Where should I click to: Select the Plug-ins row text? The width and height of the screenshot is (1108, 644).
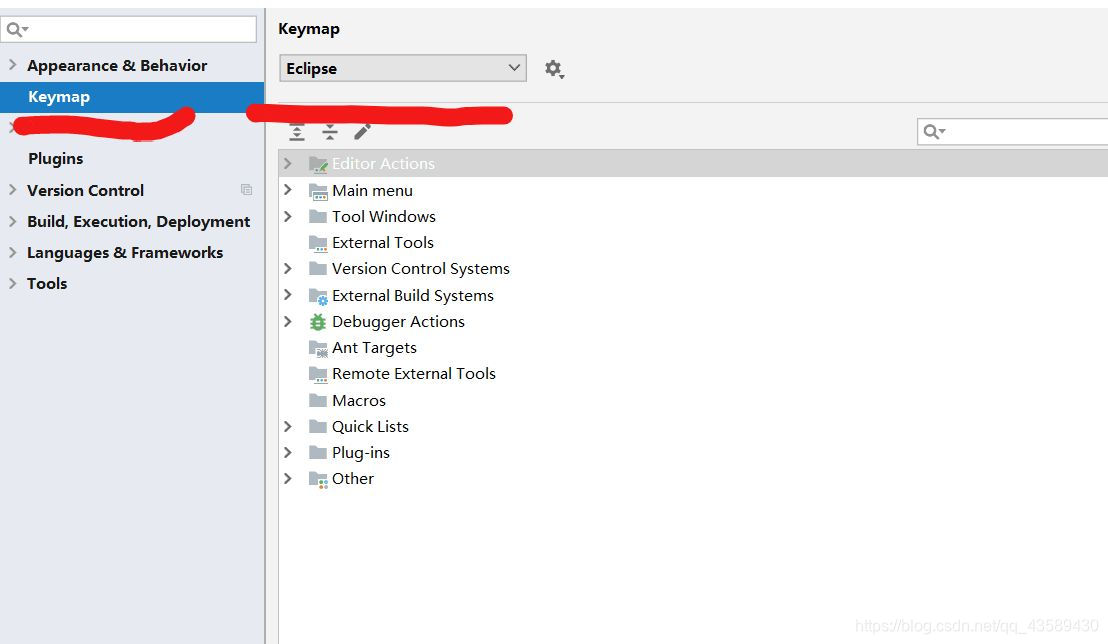pyautogui.click(x=360, y=452)
